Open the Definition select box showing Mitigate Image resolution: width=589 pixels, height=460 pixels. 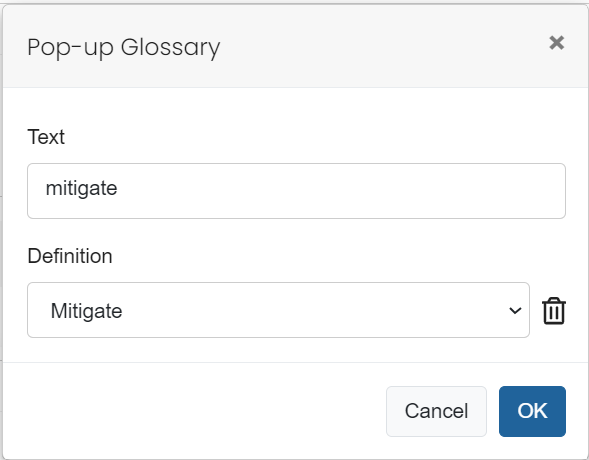[278, 310]
